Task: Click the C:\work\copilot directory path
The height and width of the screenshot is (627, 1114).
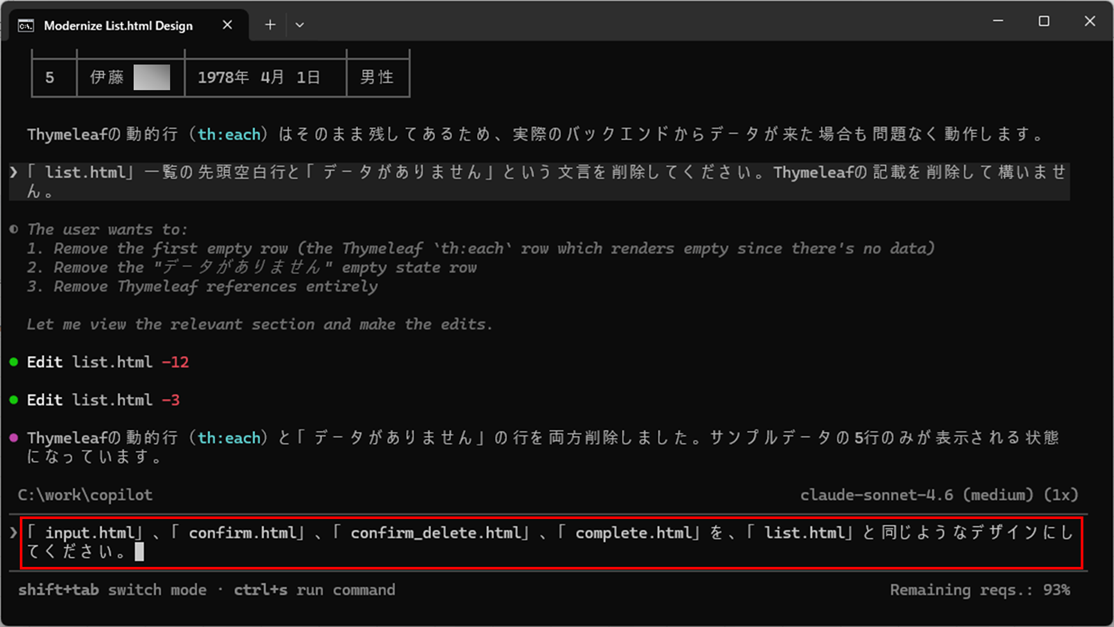Action: (x=85, y=495)
